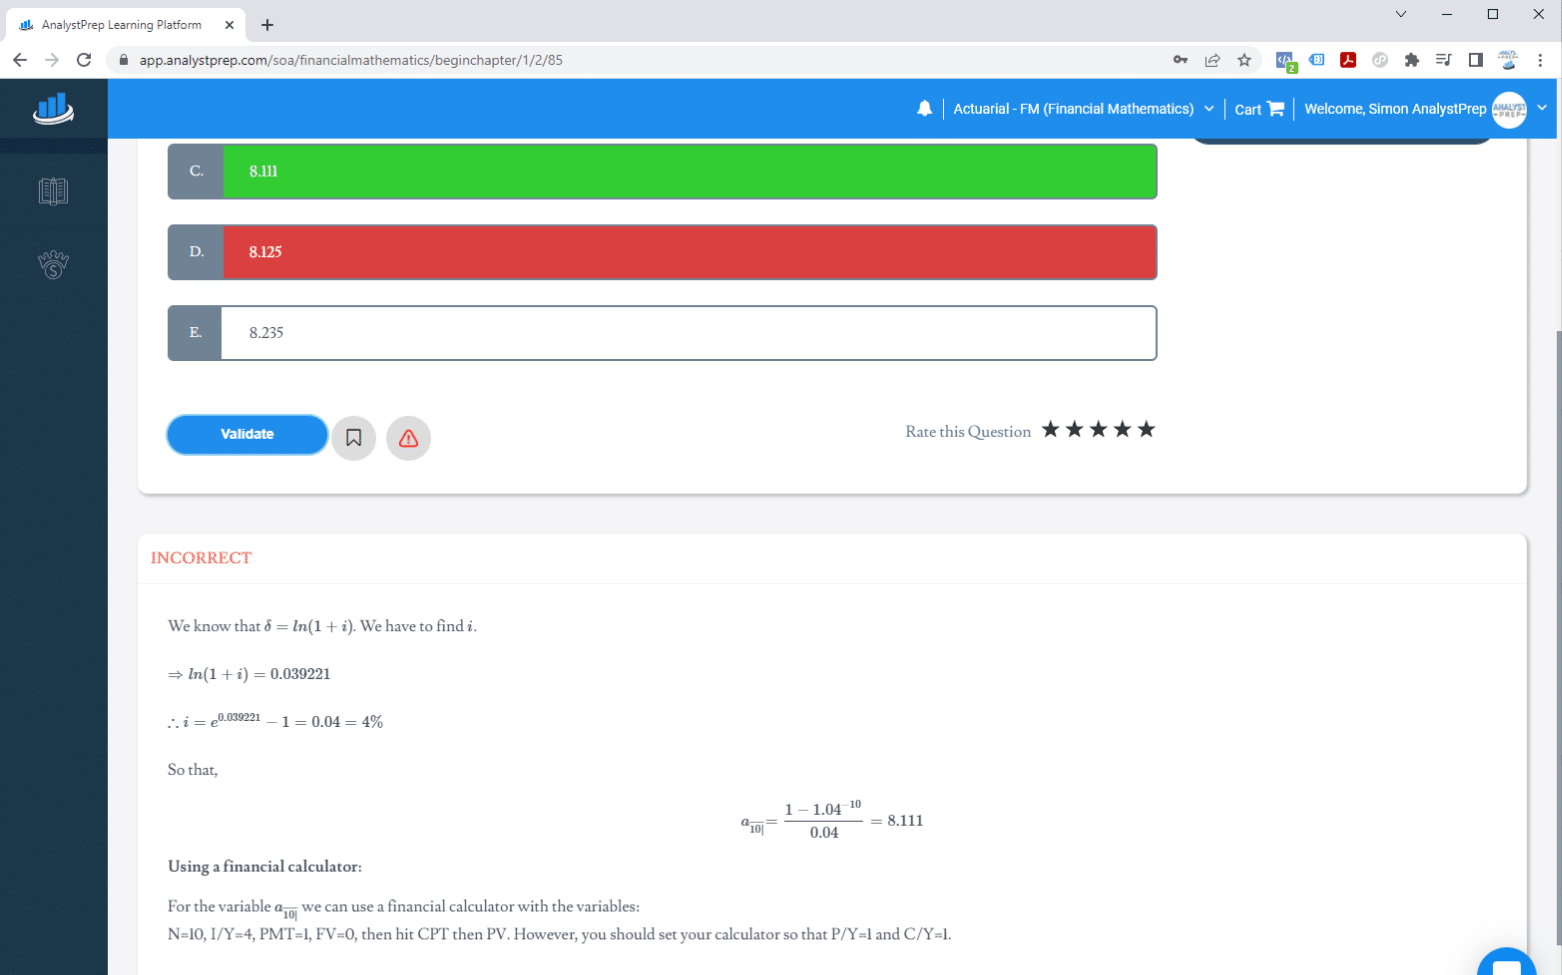This screenshot has width=1562, height=975.
Task: Open a new browser tab
Action: [x=267, y=25]
